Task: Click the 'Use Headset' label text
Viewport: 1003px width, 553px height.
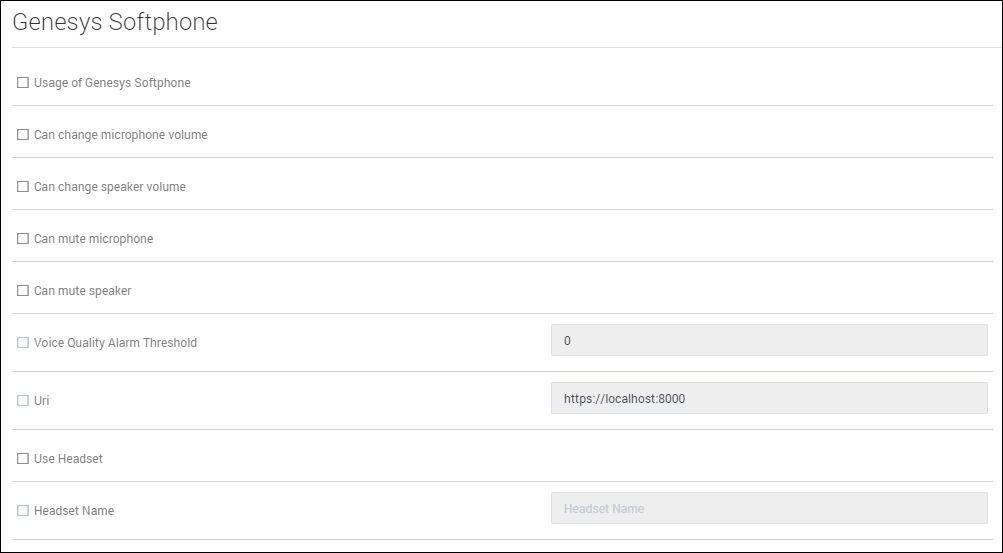Action: (x=68, y=459)
